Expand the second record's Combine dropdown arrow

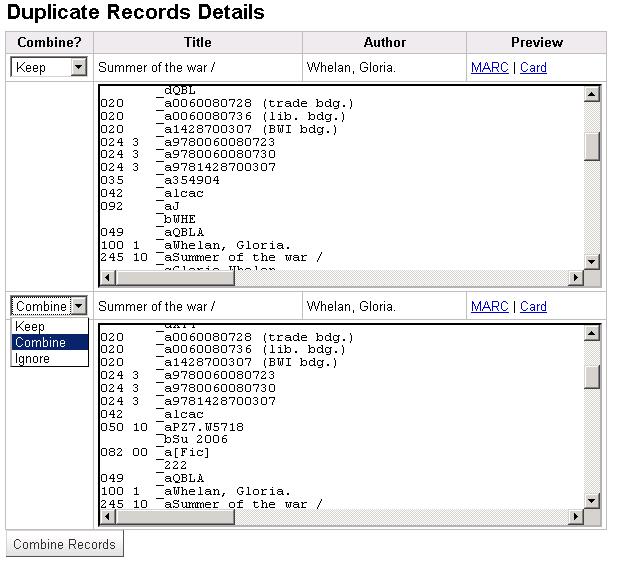79,306
